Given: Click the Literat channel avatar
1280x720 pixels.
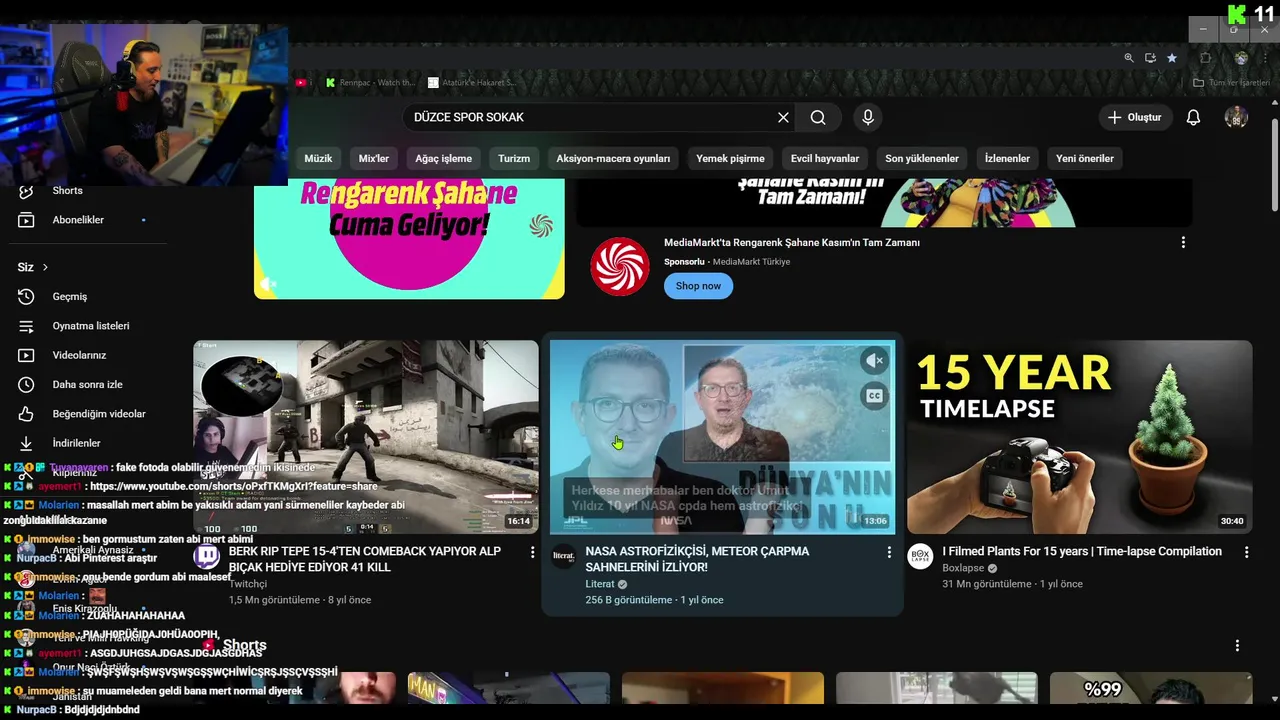Looking at the screenshot, I should [564, 557].
